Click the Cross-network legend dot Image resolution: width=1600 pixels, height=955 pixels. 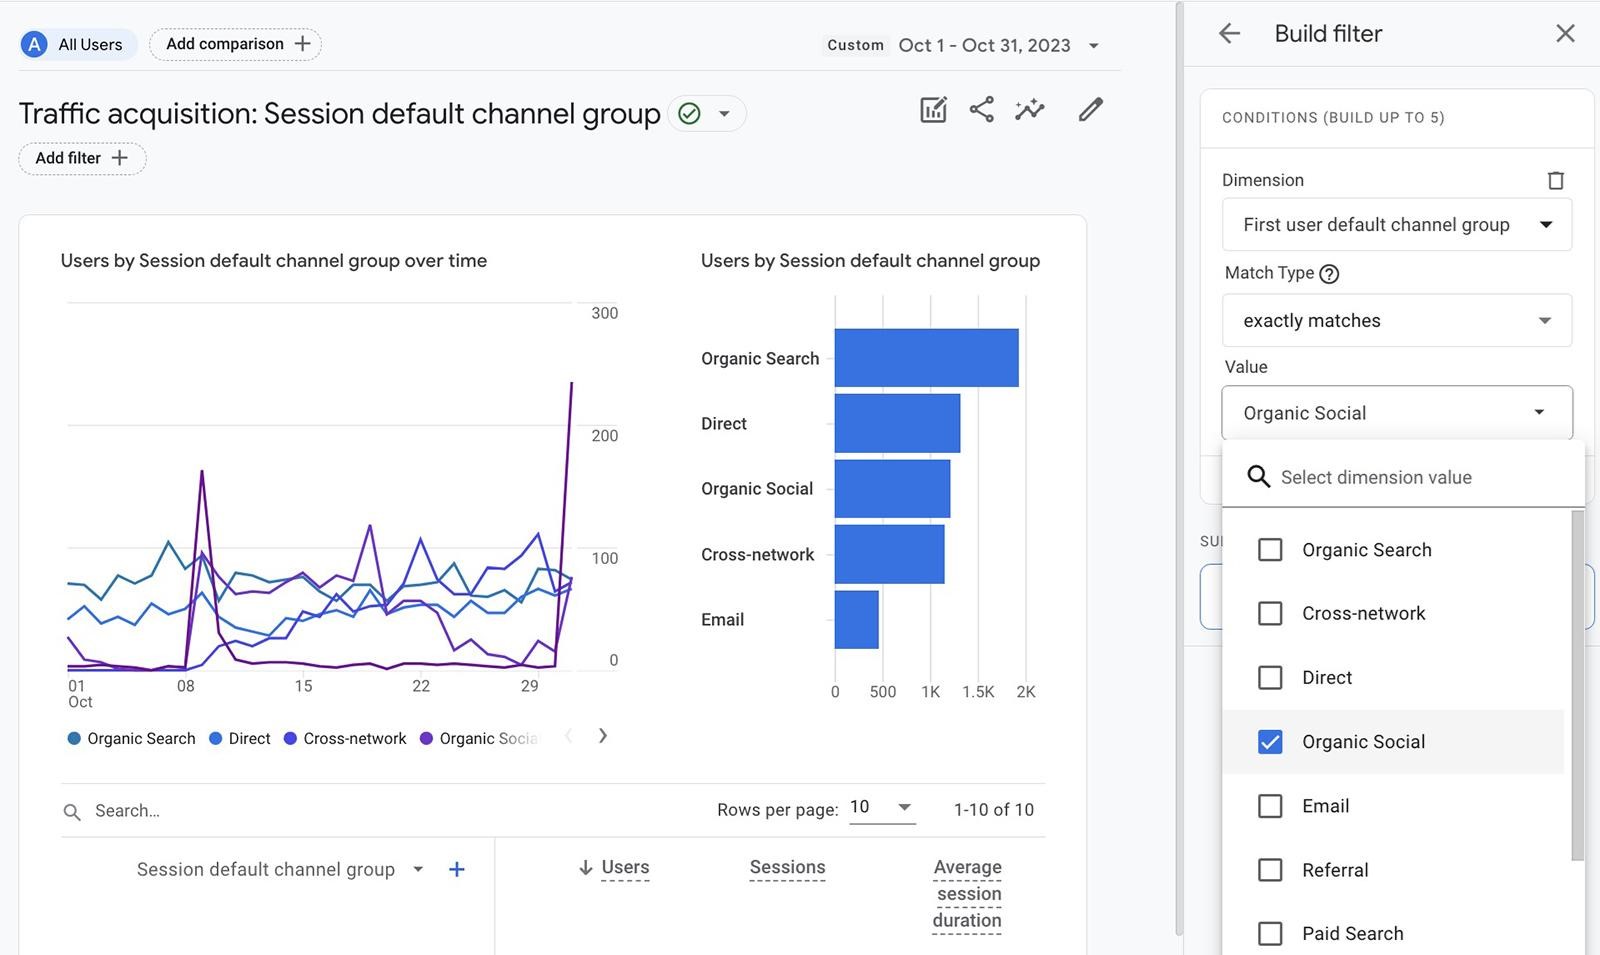click(x=290, y=739)
